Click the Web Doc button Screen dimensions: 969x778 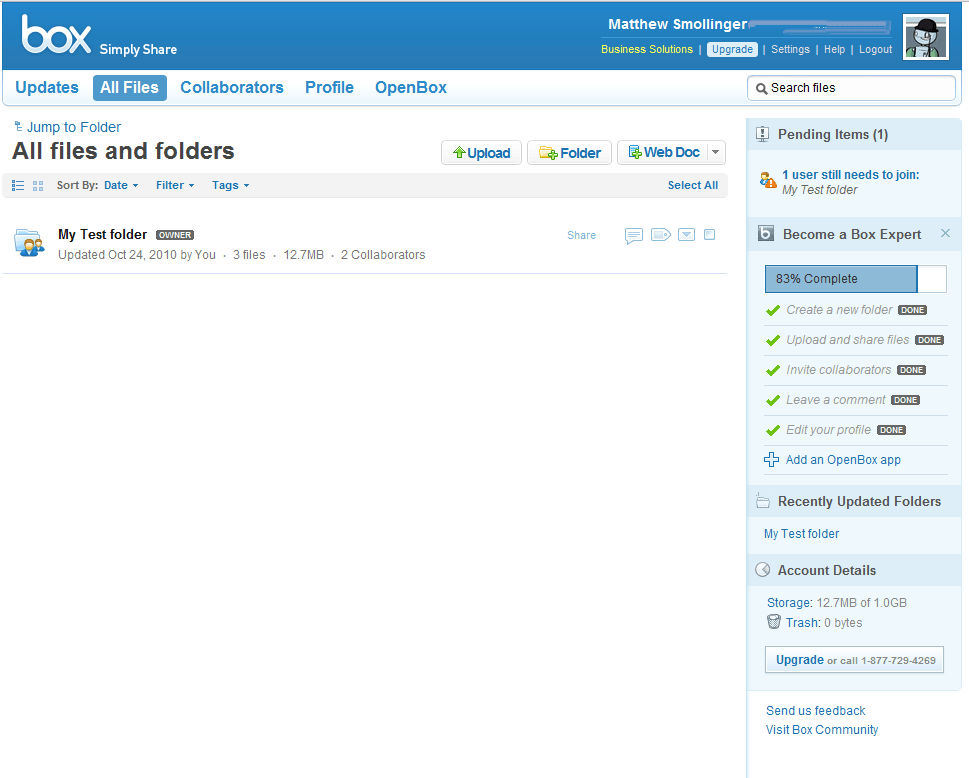[x=662, y=153]
